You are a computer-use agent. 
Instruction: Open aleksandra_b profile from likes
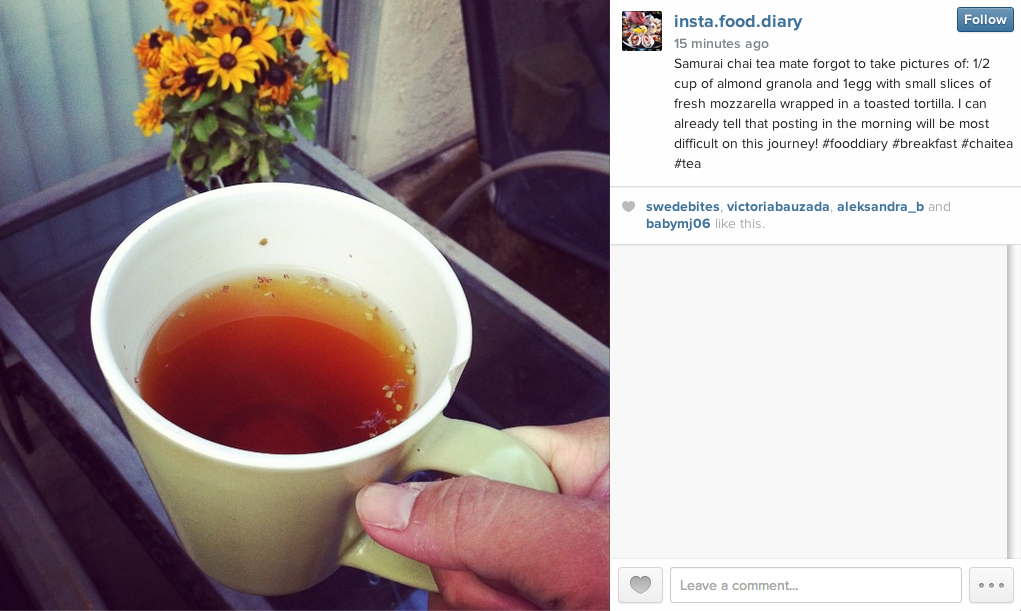tap(880, 206)
